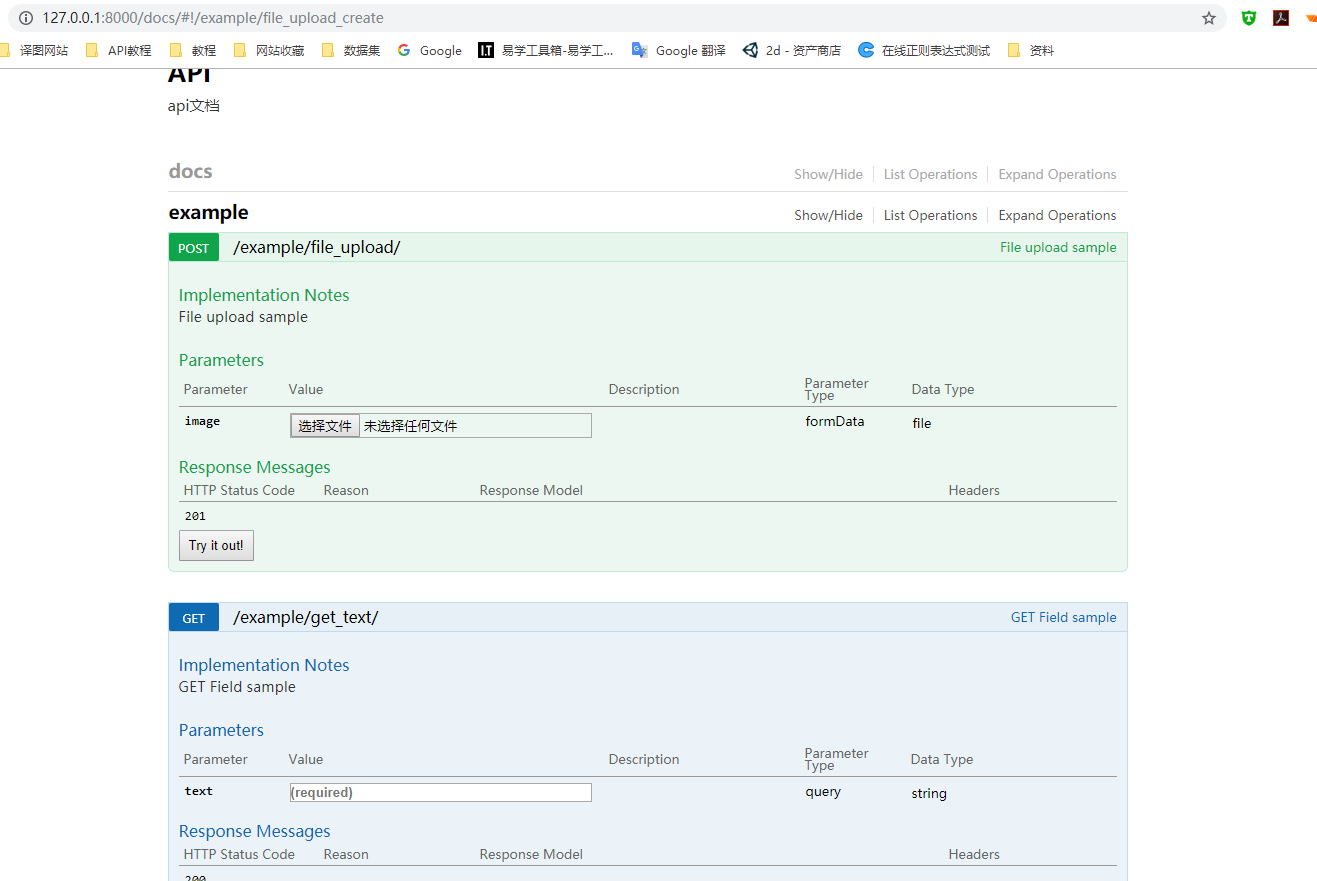The image size is (1317, 881).
Task: Click the file data type value
Action: [922, 423]
